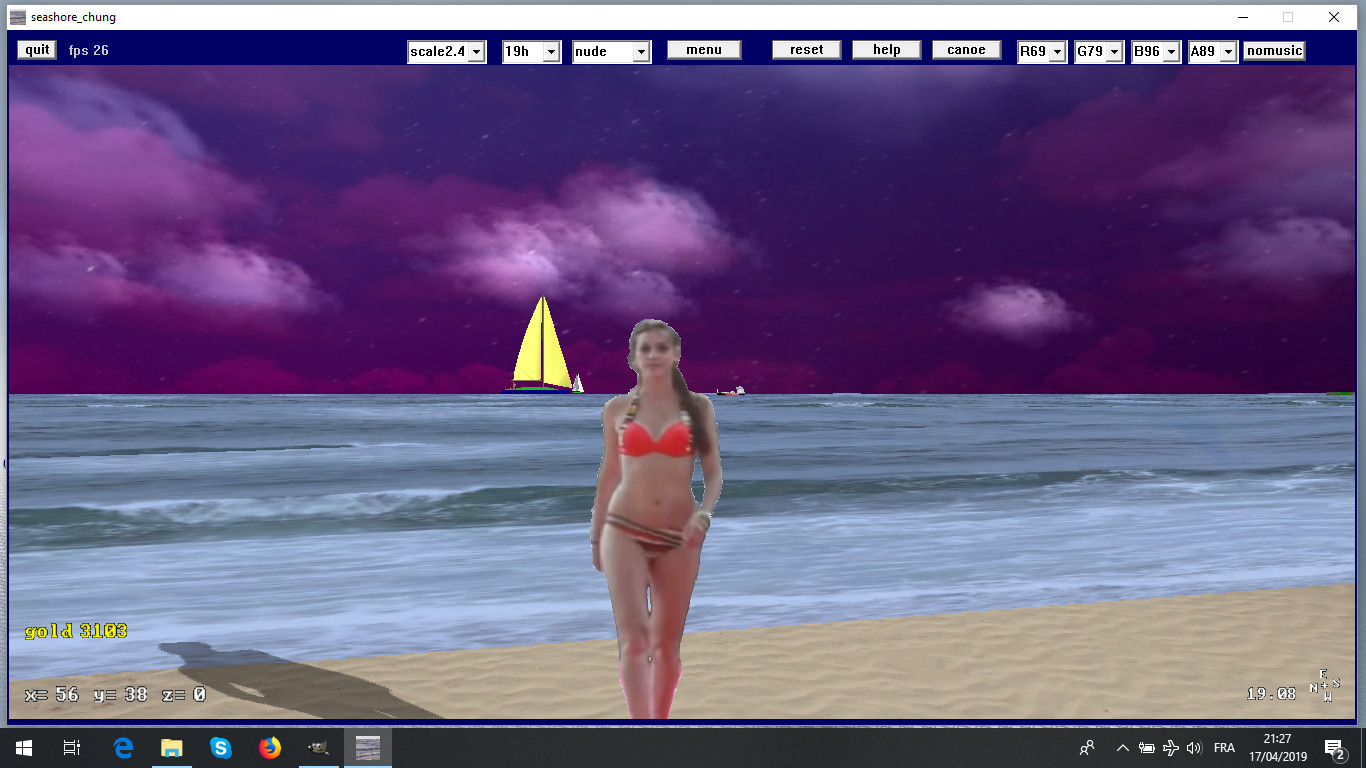The image size is (1366, 768).
Task: Open the taskbar clock showing 21:27
Action: point(1277,748)
